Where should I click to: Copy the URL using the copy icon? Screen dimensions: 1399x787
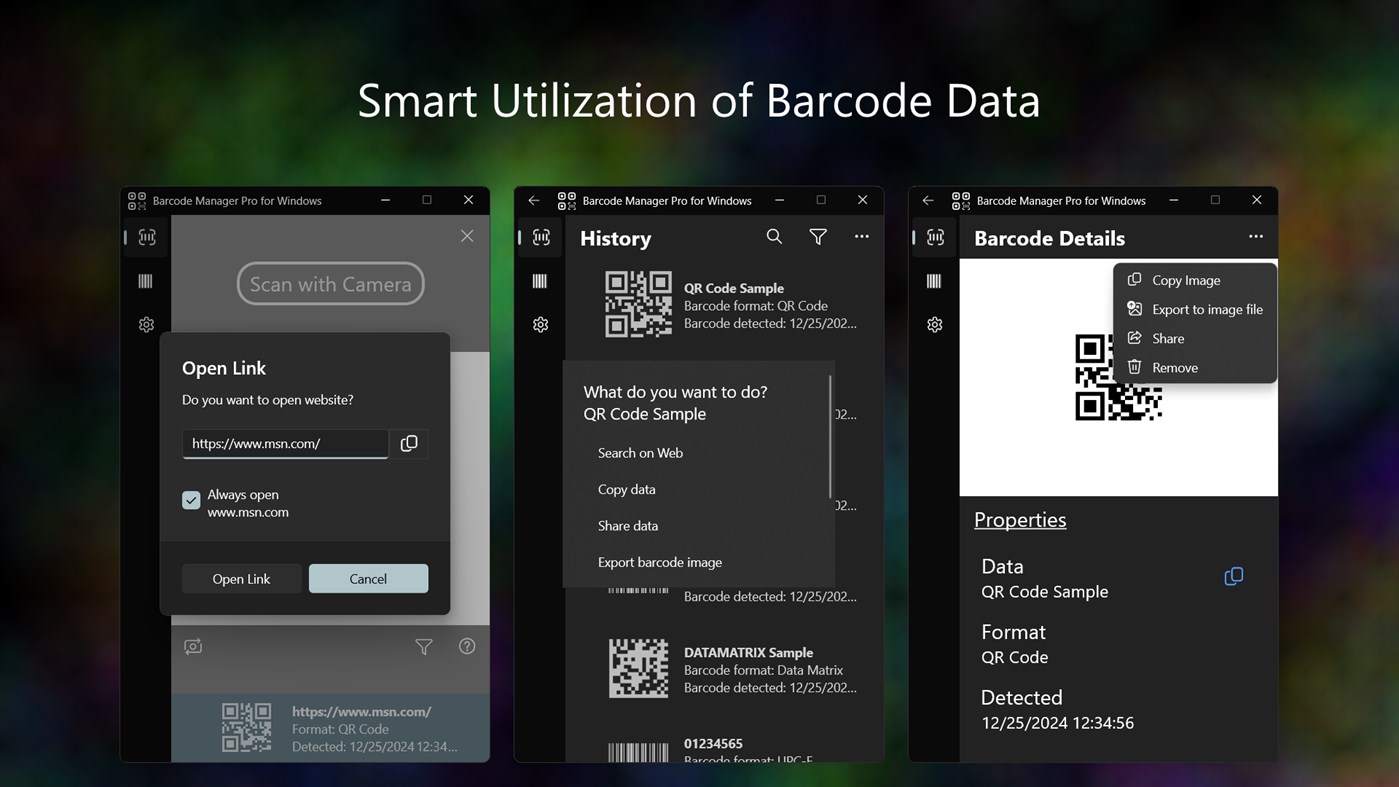point(409,444)
